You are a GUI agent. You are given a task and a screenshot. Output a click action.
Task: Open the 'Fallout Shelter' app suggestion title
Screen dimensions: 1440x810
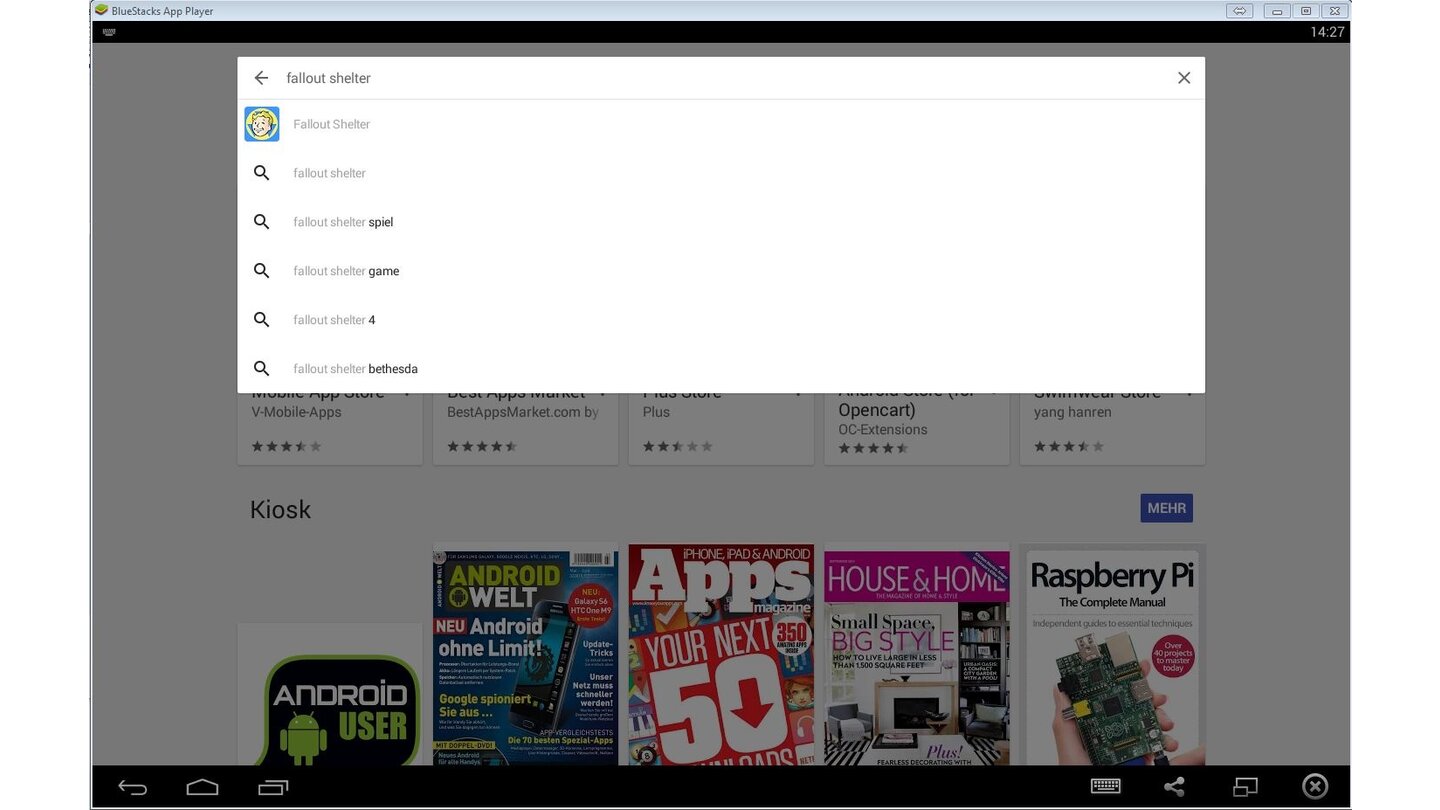(x=332, y=124)
